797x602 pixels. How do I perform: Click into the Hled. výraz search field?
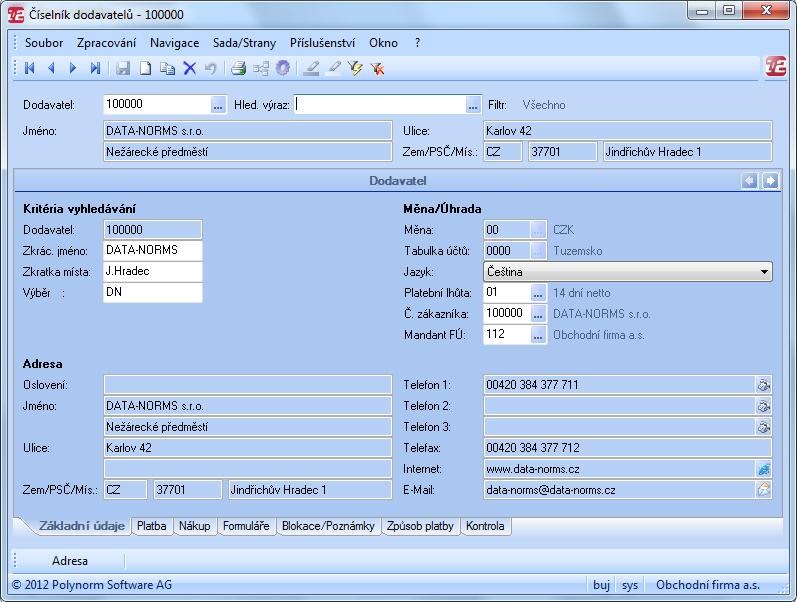coord(380,105)
